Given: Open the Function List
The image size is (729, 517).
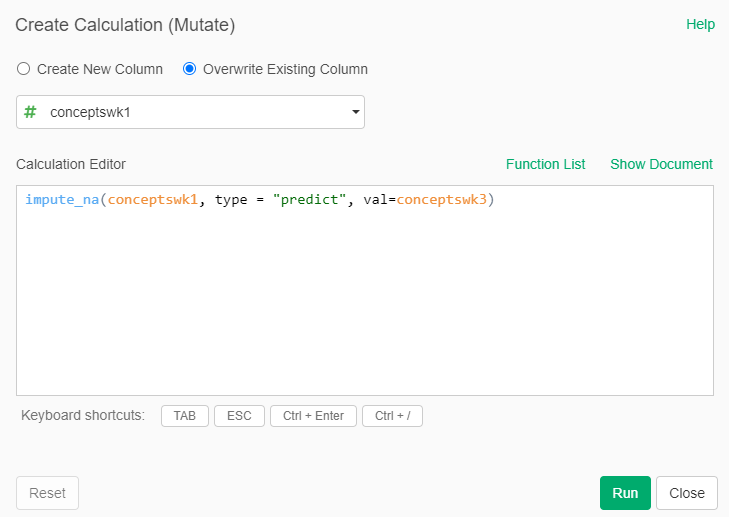Looking at the screenshot, I should pyautogui.click(x=545, y=164).
